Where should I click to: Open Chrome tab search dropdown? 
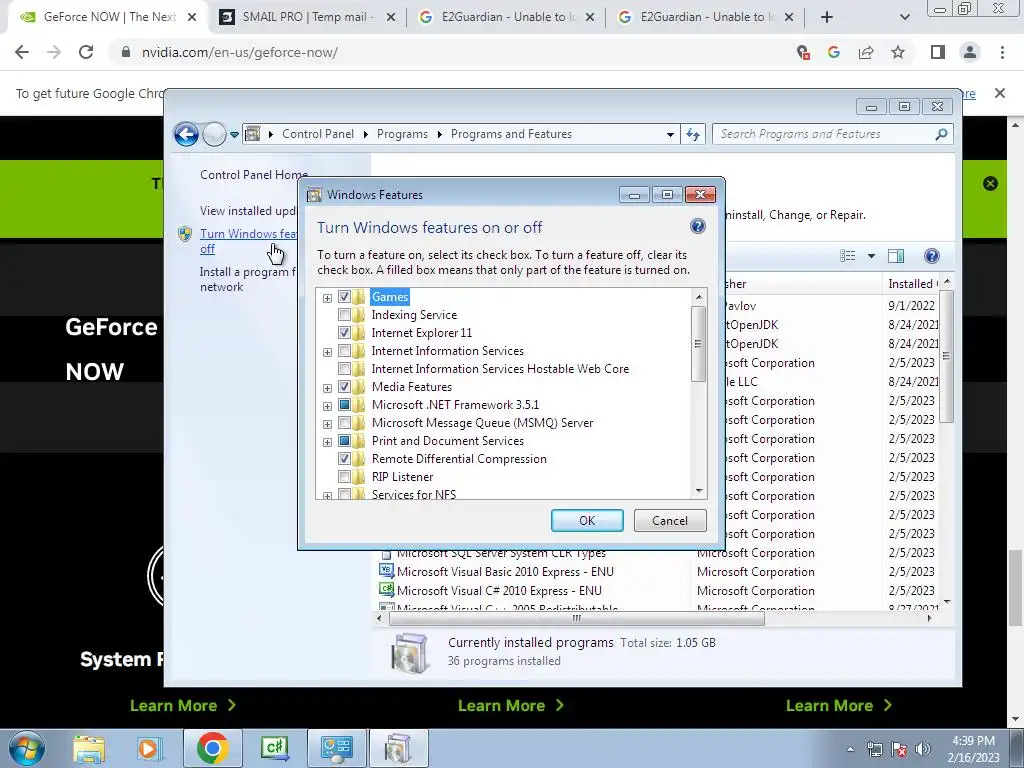904,18
